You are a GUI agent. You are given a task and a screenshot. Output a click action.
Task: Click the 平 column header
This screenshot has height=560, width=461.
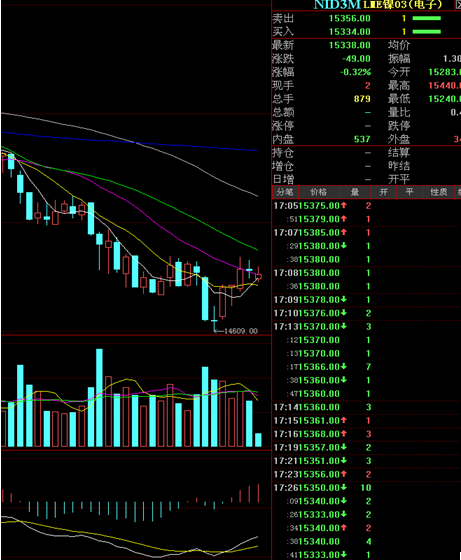410,192
